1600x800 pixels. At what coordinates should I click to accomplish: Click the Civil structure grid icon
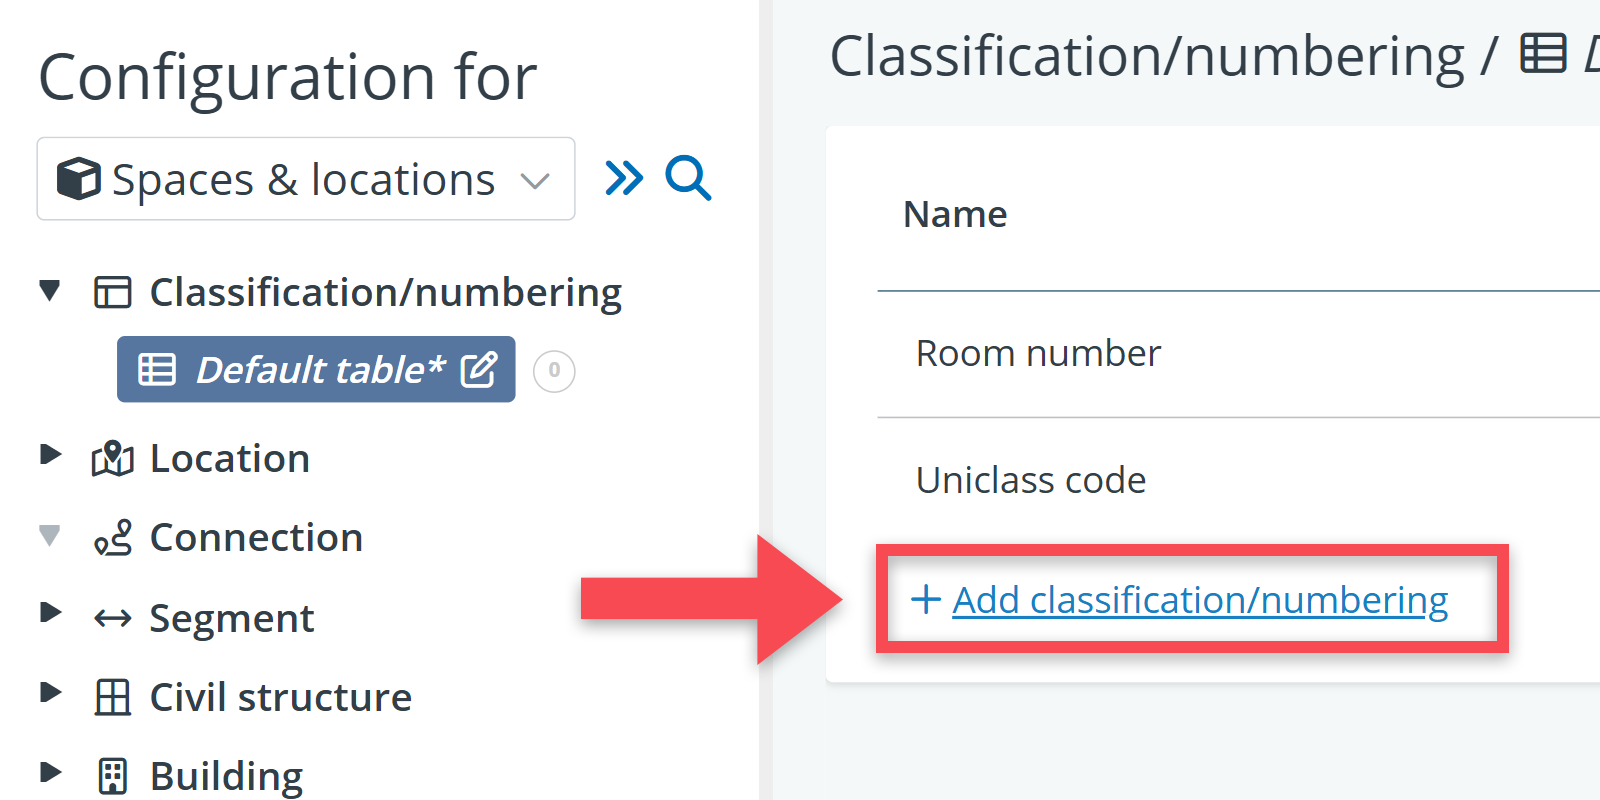point(112,697)
